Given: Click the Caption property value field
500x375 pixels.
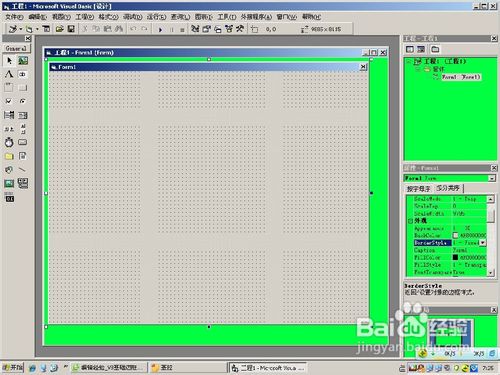Looking at the screenshot, I should [469, 250].
